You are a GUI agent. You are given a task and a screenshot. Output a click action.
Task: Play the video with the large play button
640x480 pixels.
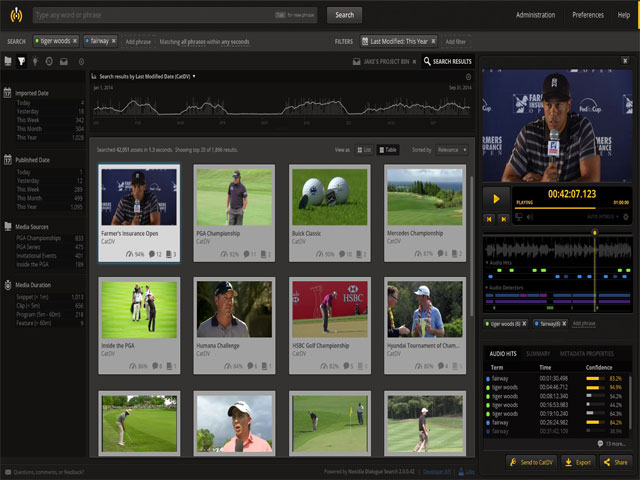point(496,199)
